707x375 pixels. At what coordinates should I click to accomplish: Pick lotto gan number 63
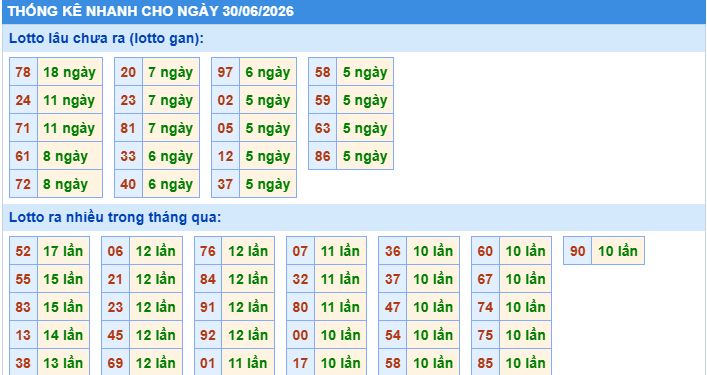click(x=322, y=128)
